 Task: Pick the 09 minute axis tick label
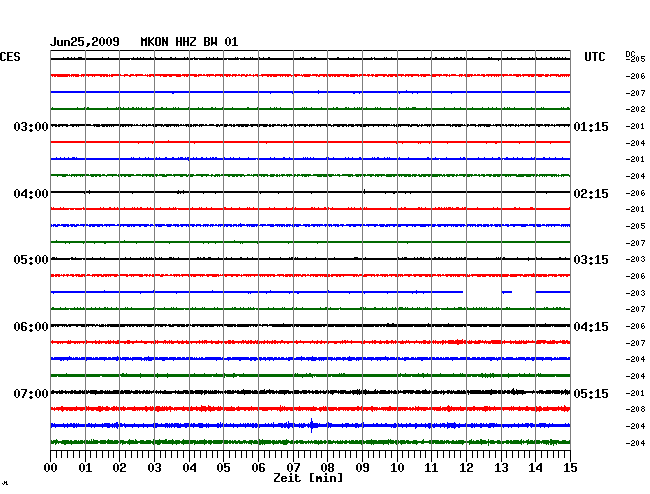[x=362, y=468]
